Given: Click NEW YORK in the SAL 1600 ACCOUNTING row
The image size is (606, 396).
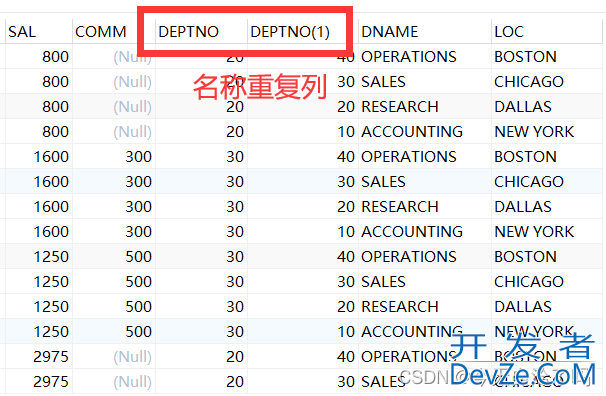Looking at the screenshot, I should click(x=534, y=232).
